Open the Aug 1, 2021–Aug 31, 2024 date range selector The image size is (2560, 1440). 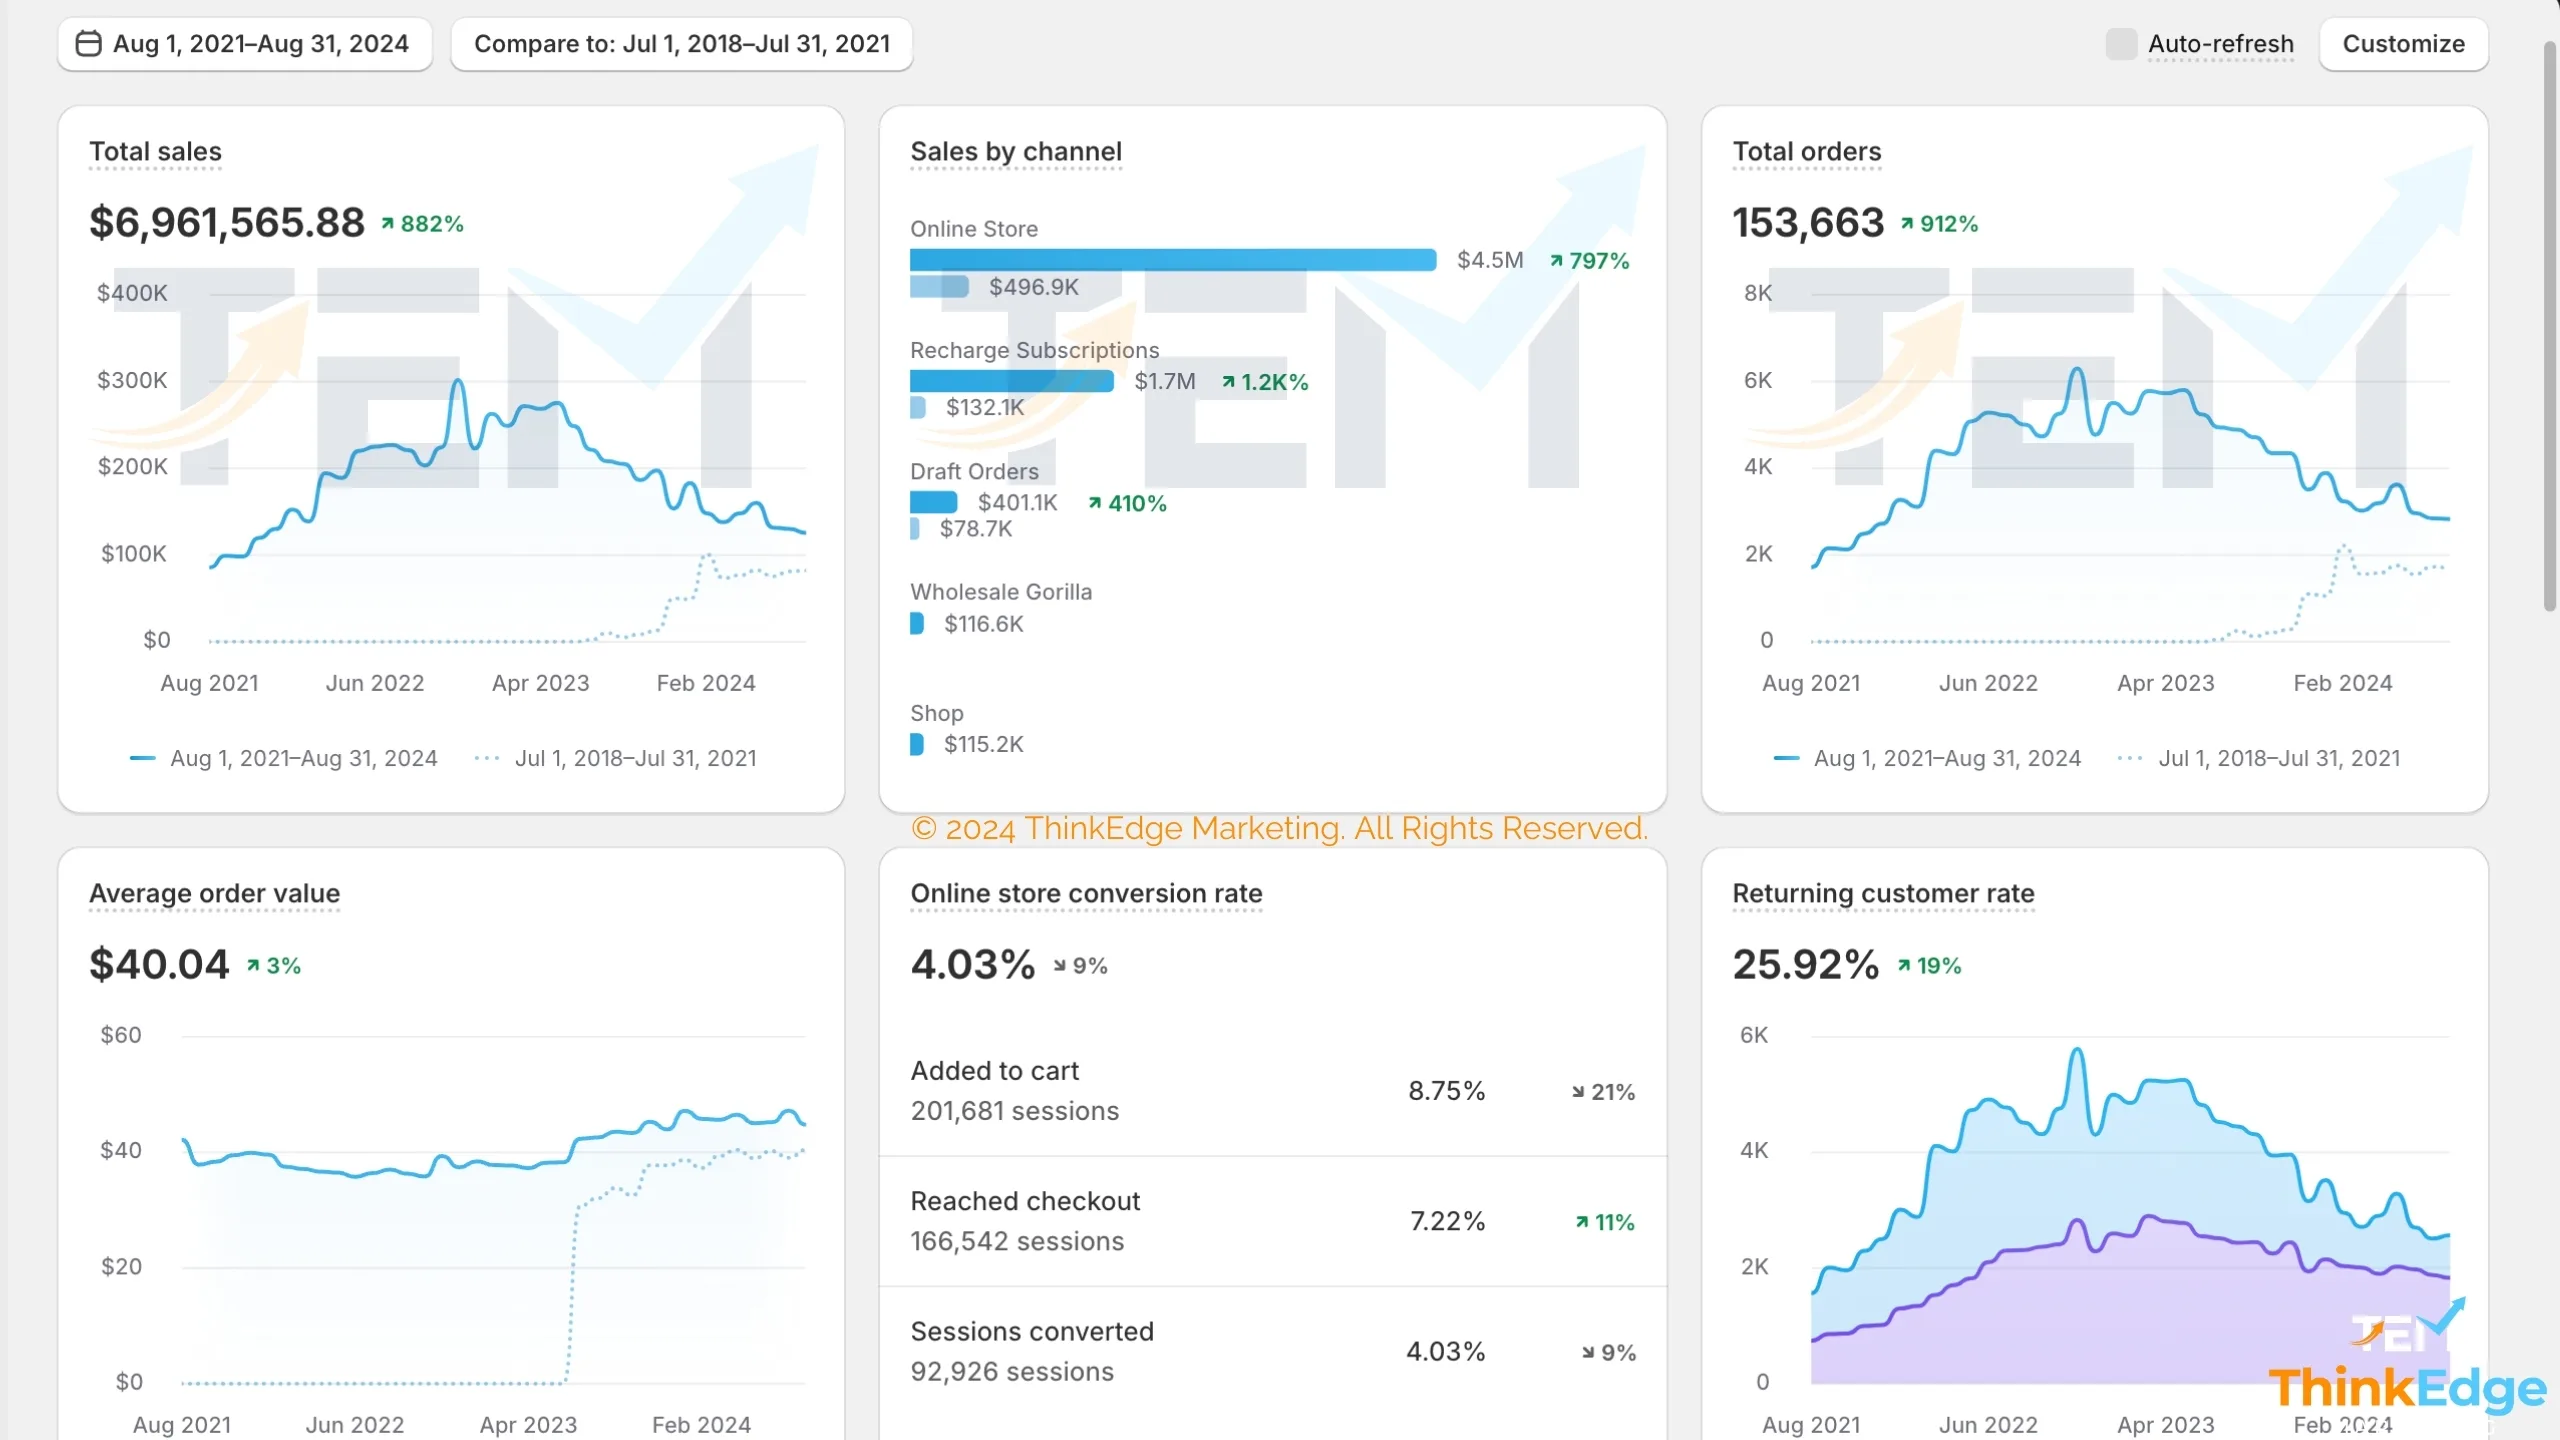244,43
